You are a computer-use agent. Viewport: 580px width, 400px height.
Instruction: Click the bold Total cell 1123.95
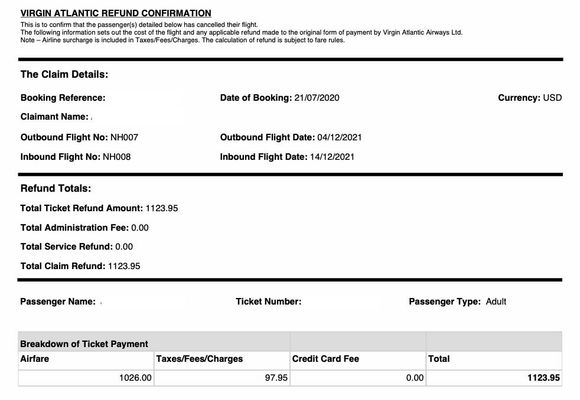pyautogui.click(x=494, y=378)
